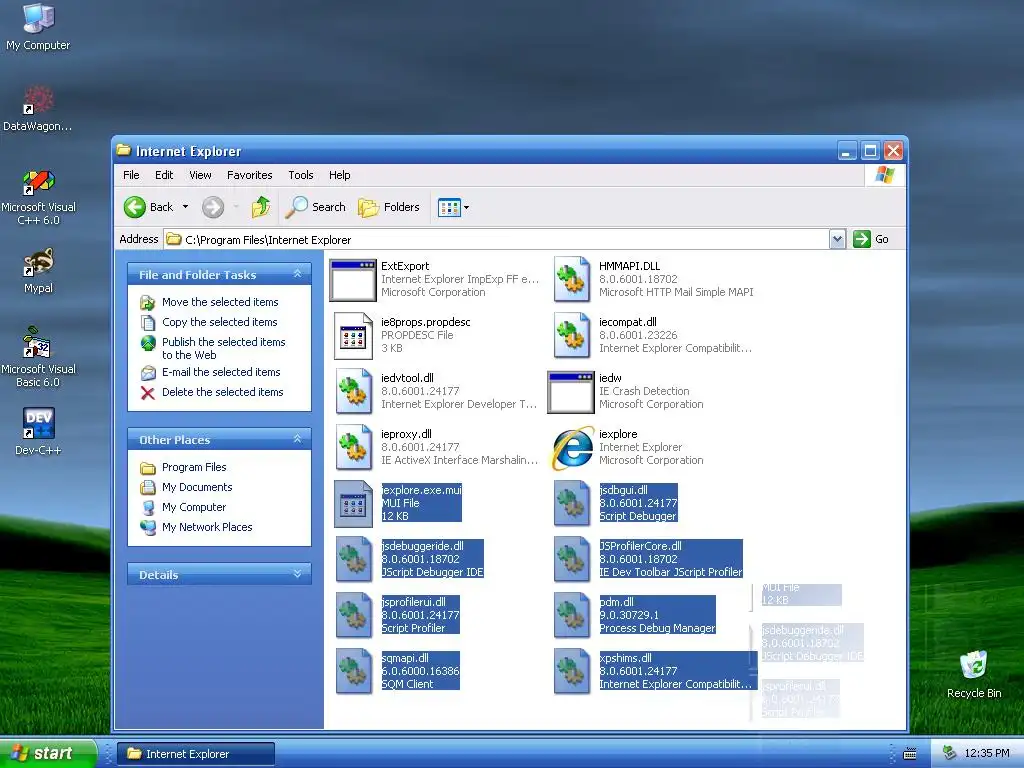
Task: Click Copy the selected items
Action: [219, 322]
